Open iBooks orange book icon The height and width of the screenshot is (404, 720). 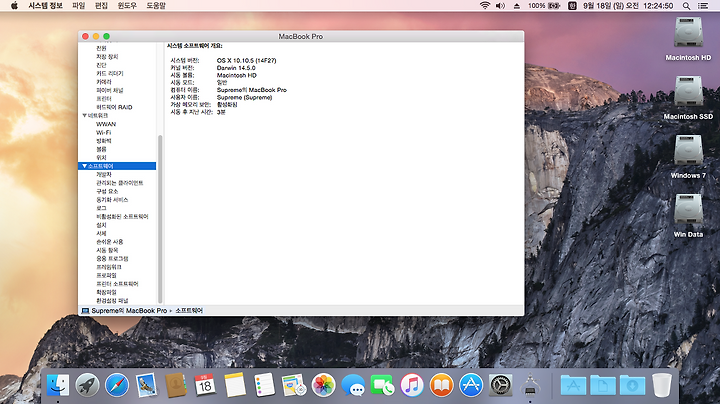point(441,385)
